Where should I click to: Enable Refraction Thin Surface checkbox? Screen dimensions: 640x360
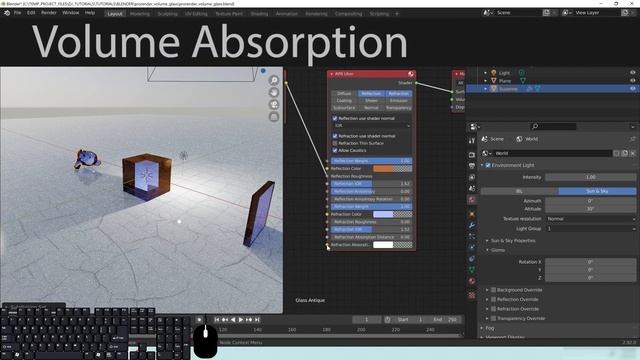[x=335, y=143]
